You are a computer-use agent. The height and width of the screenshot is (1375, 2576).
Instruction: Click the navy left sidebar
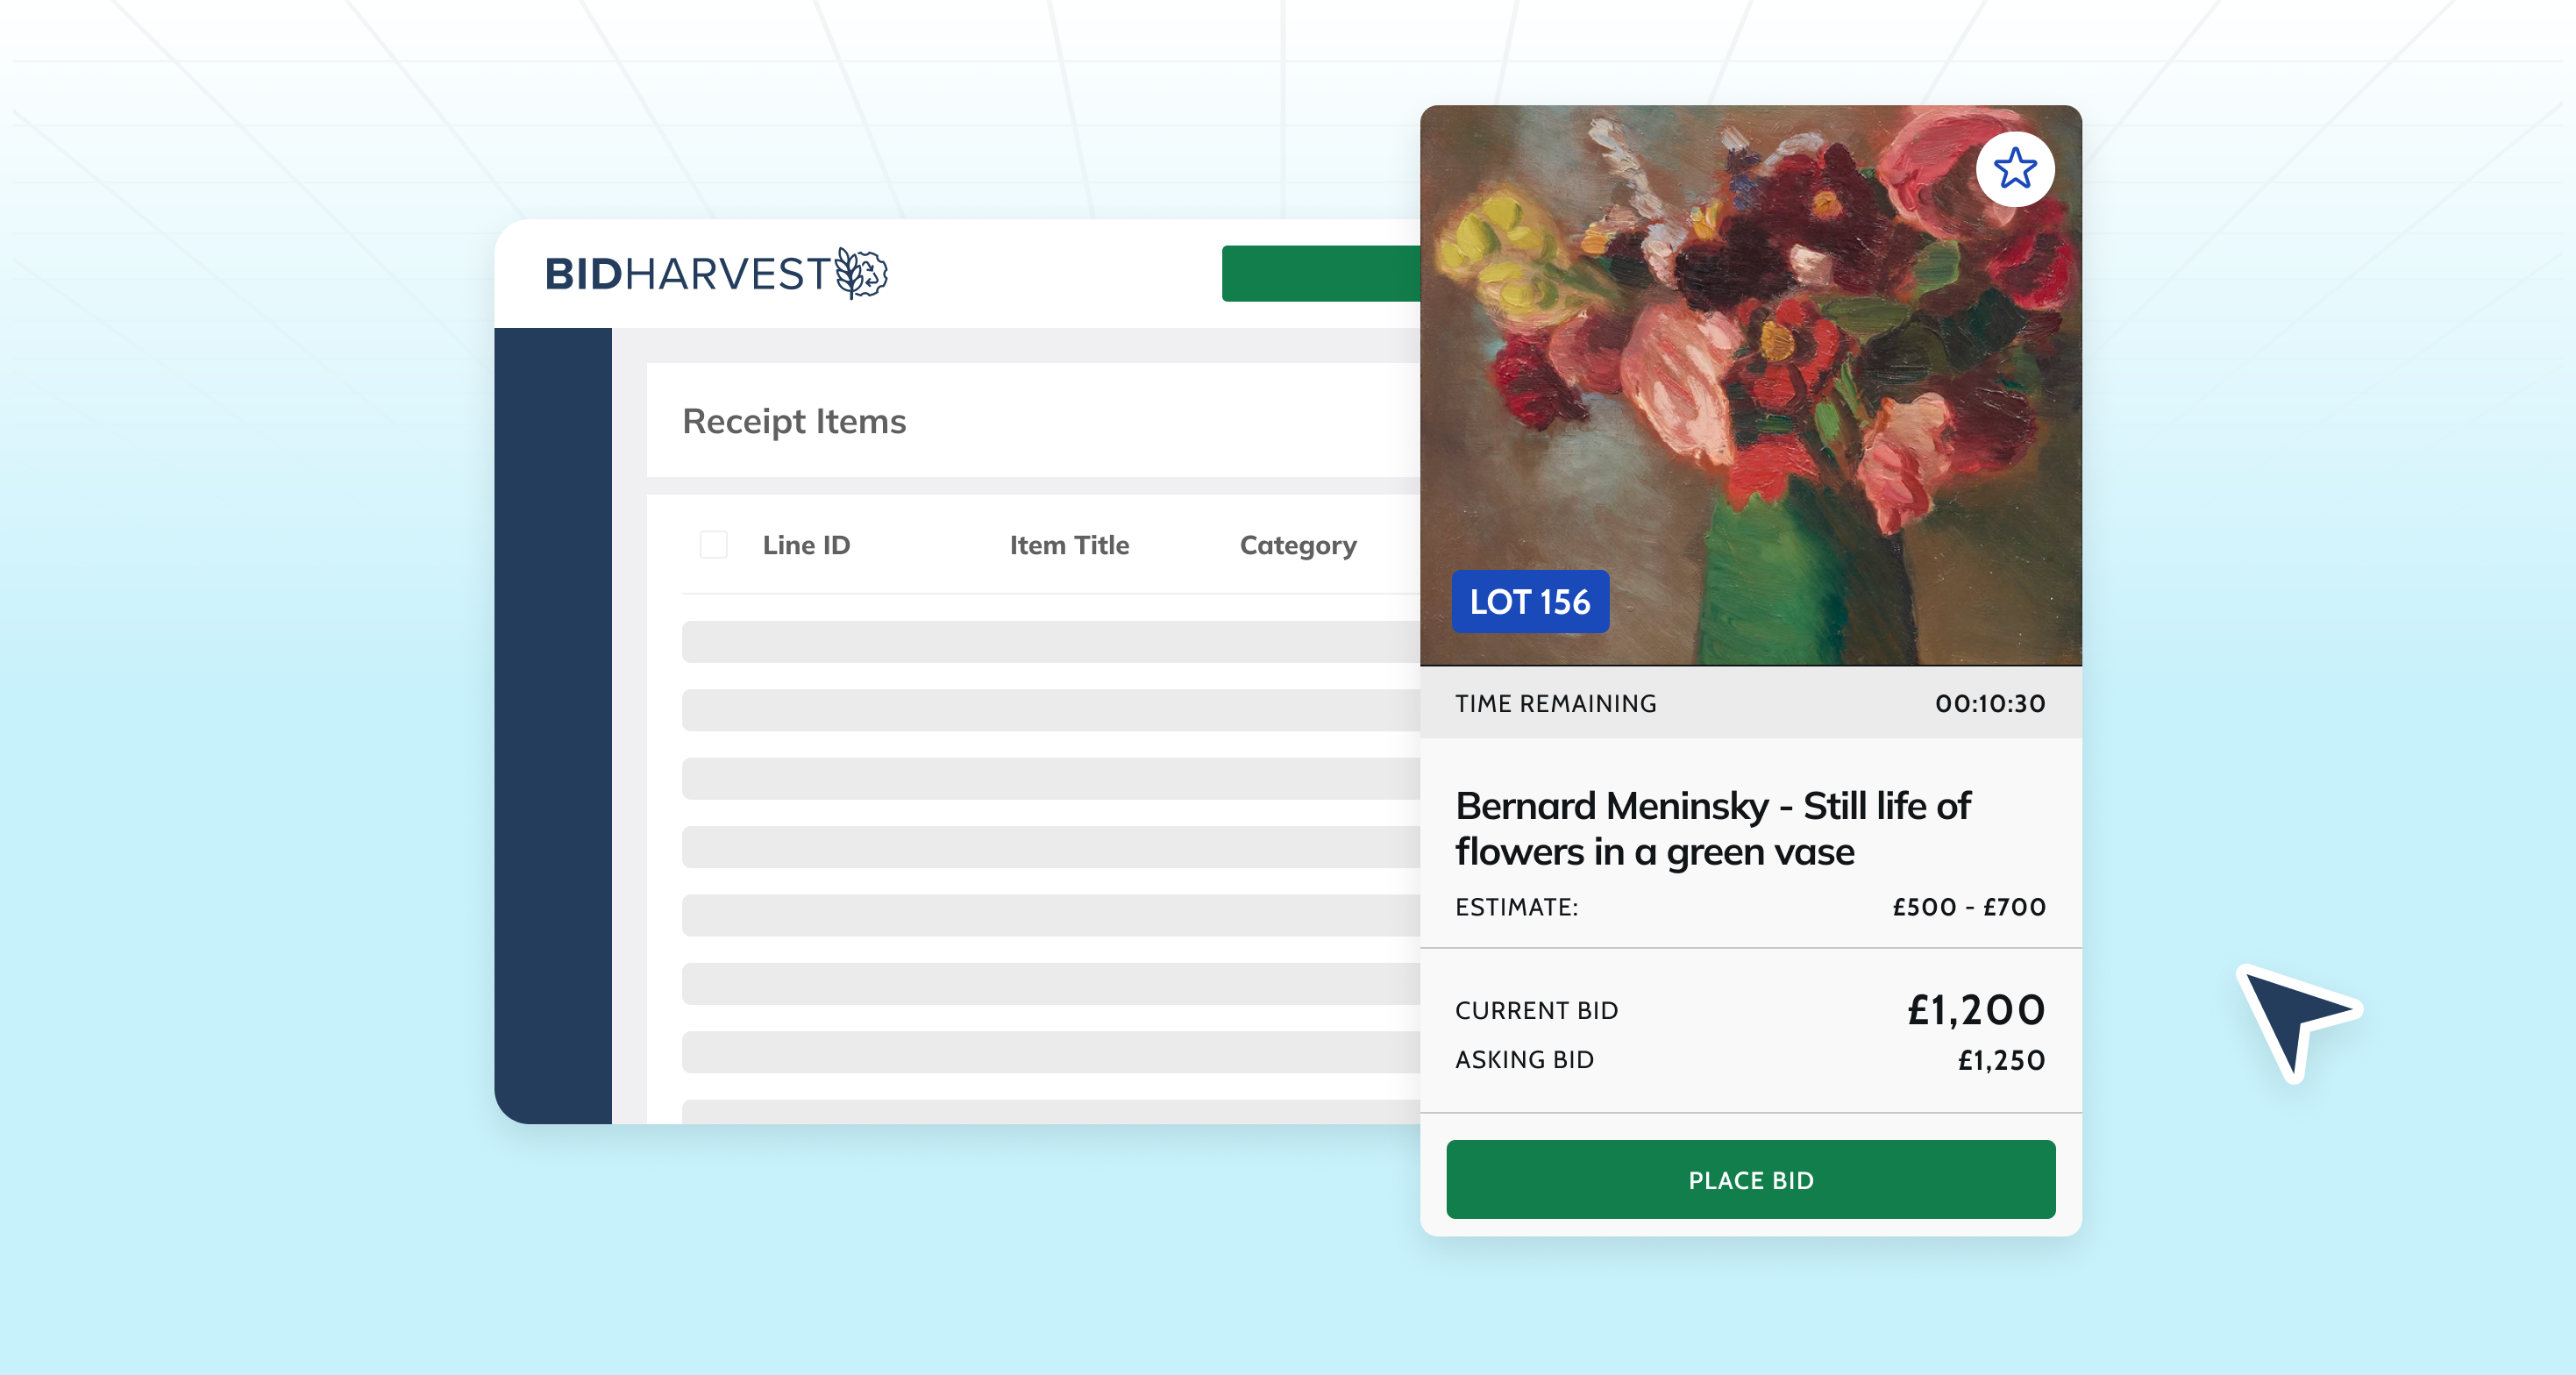pos(553,725)
